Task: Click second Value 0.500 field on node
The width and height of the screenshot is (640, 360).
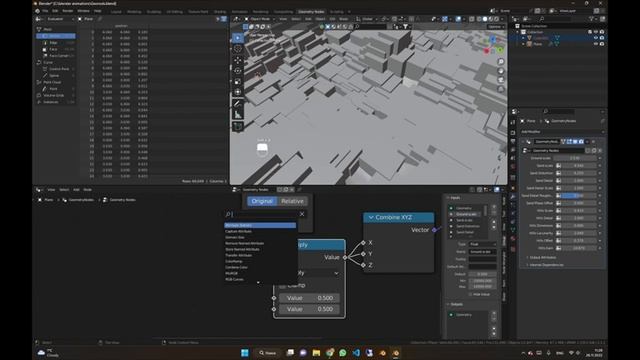Action: point(310,309)
